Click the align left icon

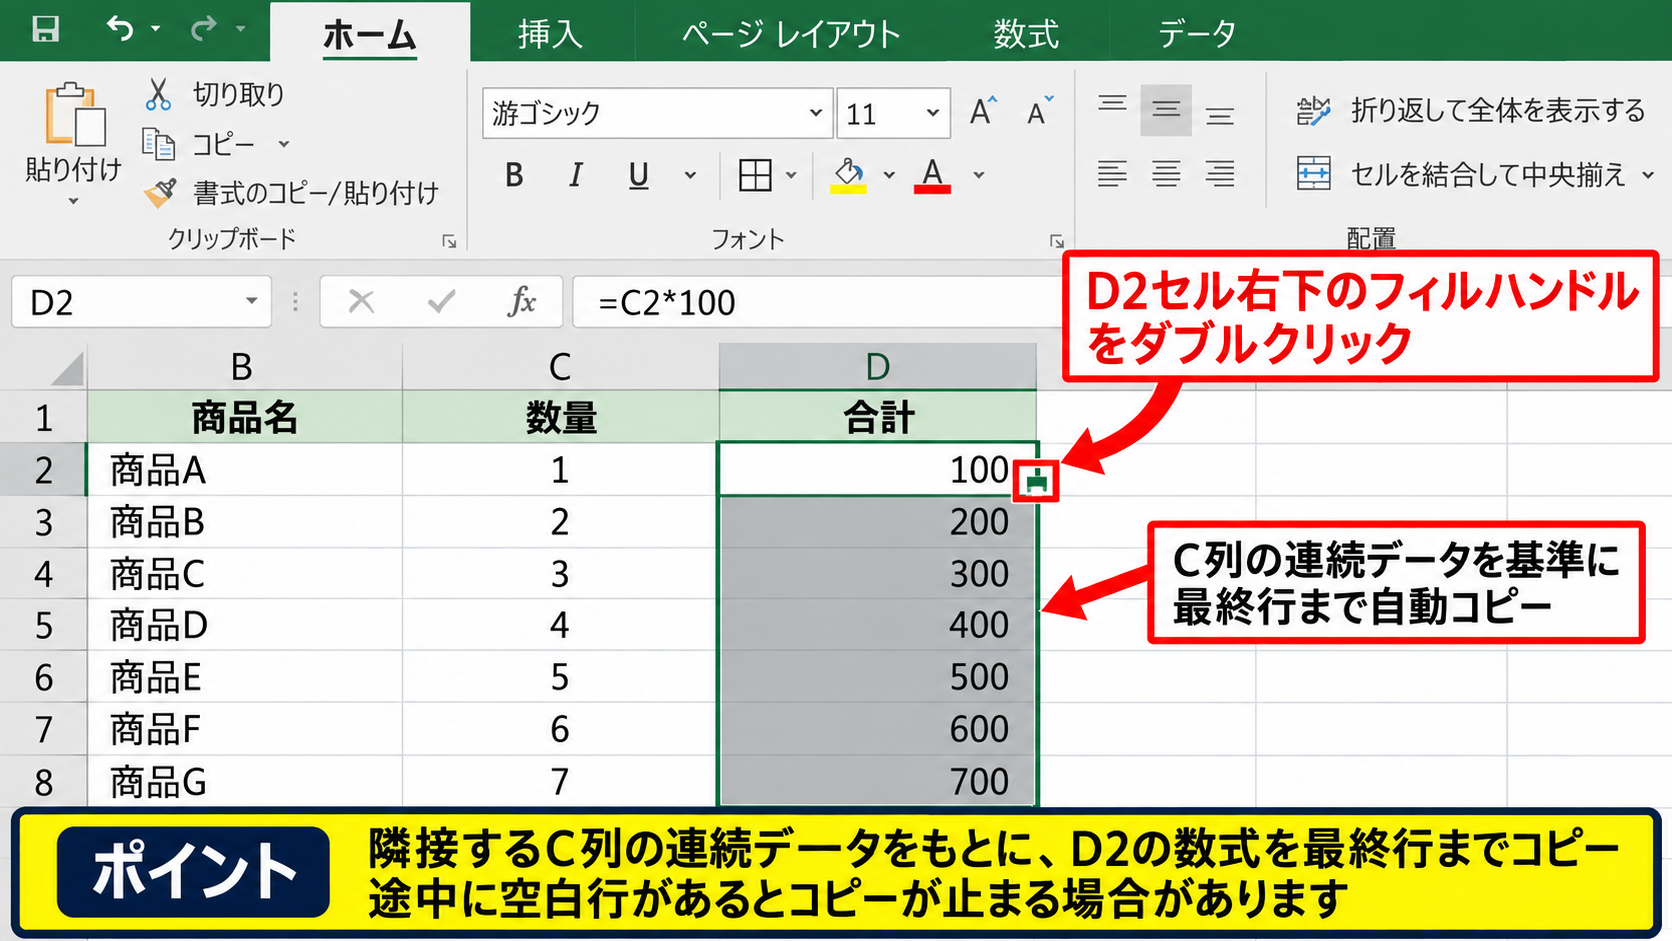[x=1112, y=173]
